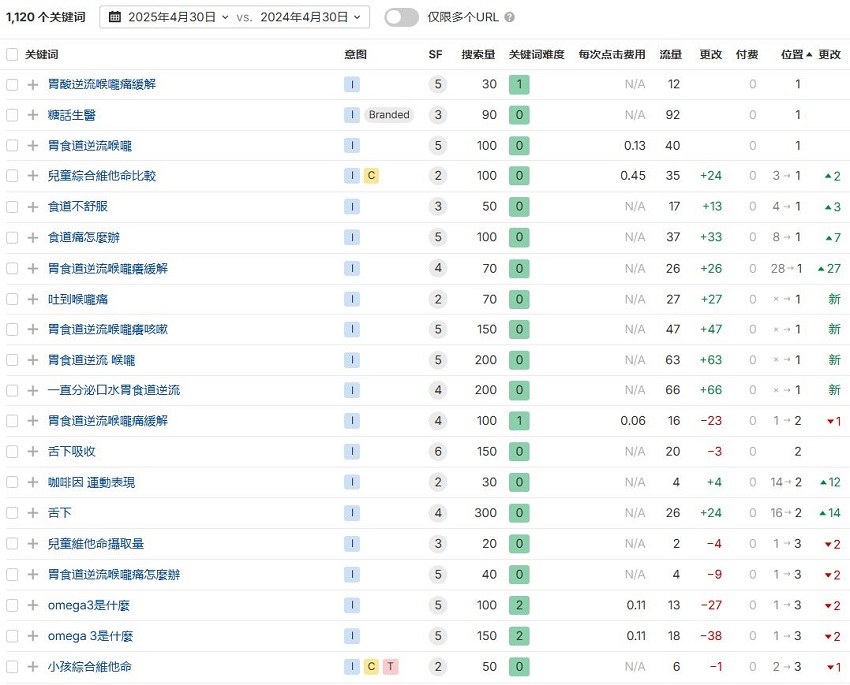Click plus icon for 食道痛怎麼辦
This screenshot has height=685, width=850.
[x=33, y=237]
